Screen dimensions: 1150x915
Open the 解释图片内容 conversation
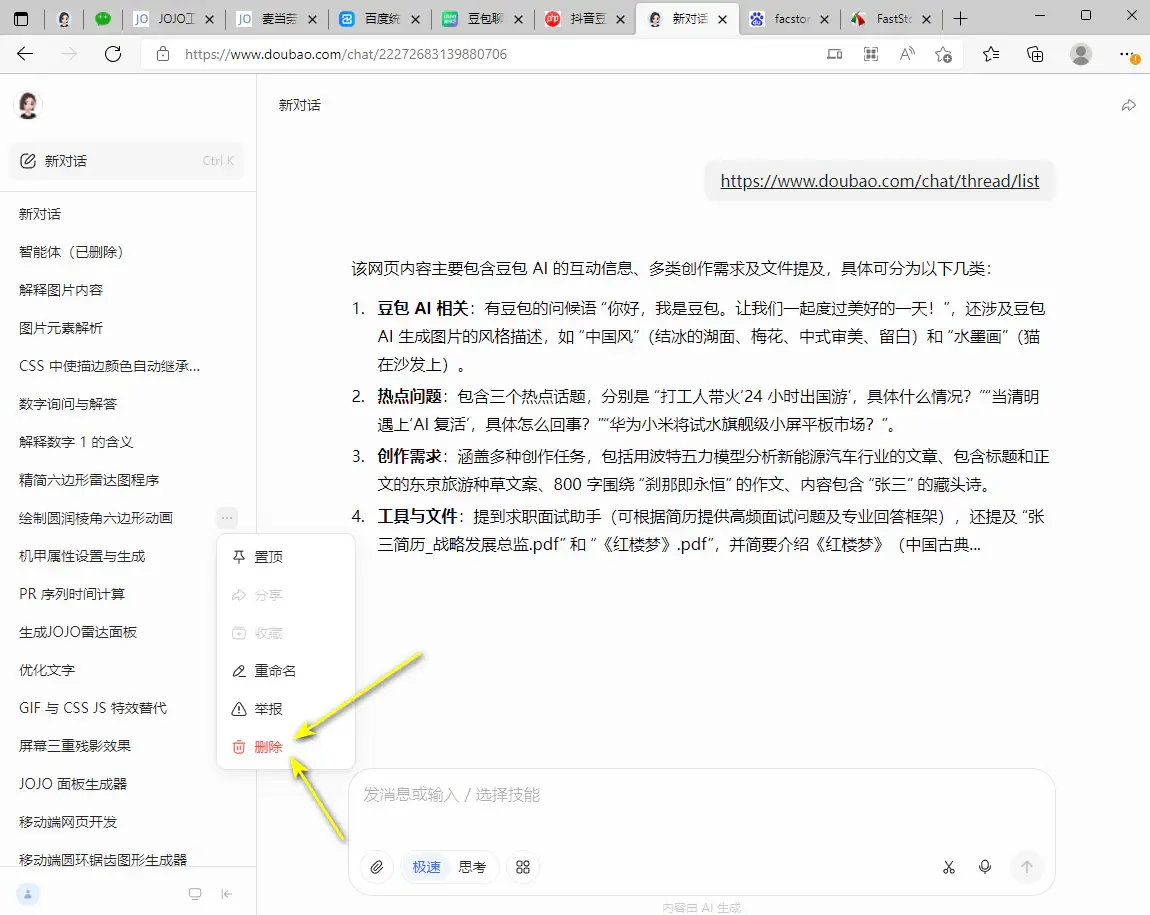[x=128, y=290]
